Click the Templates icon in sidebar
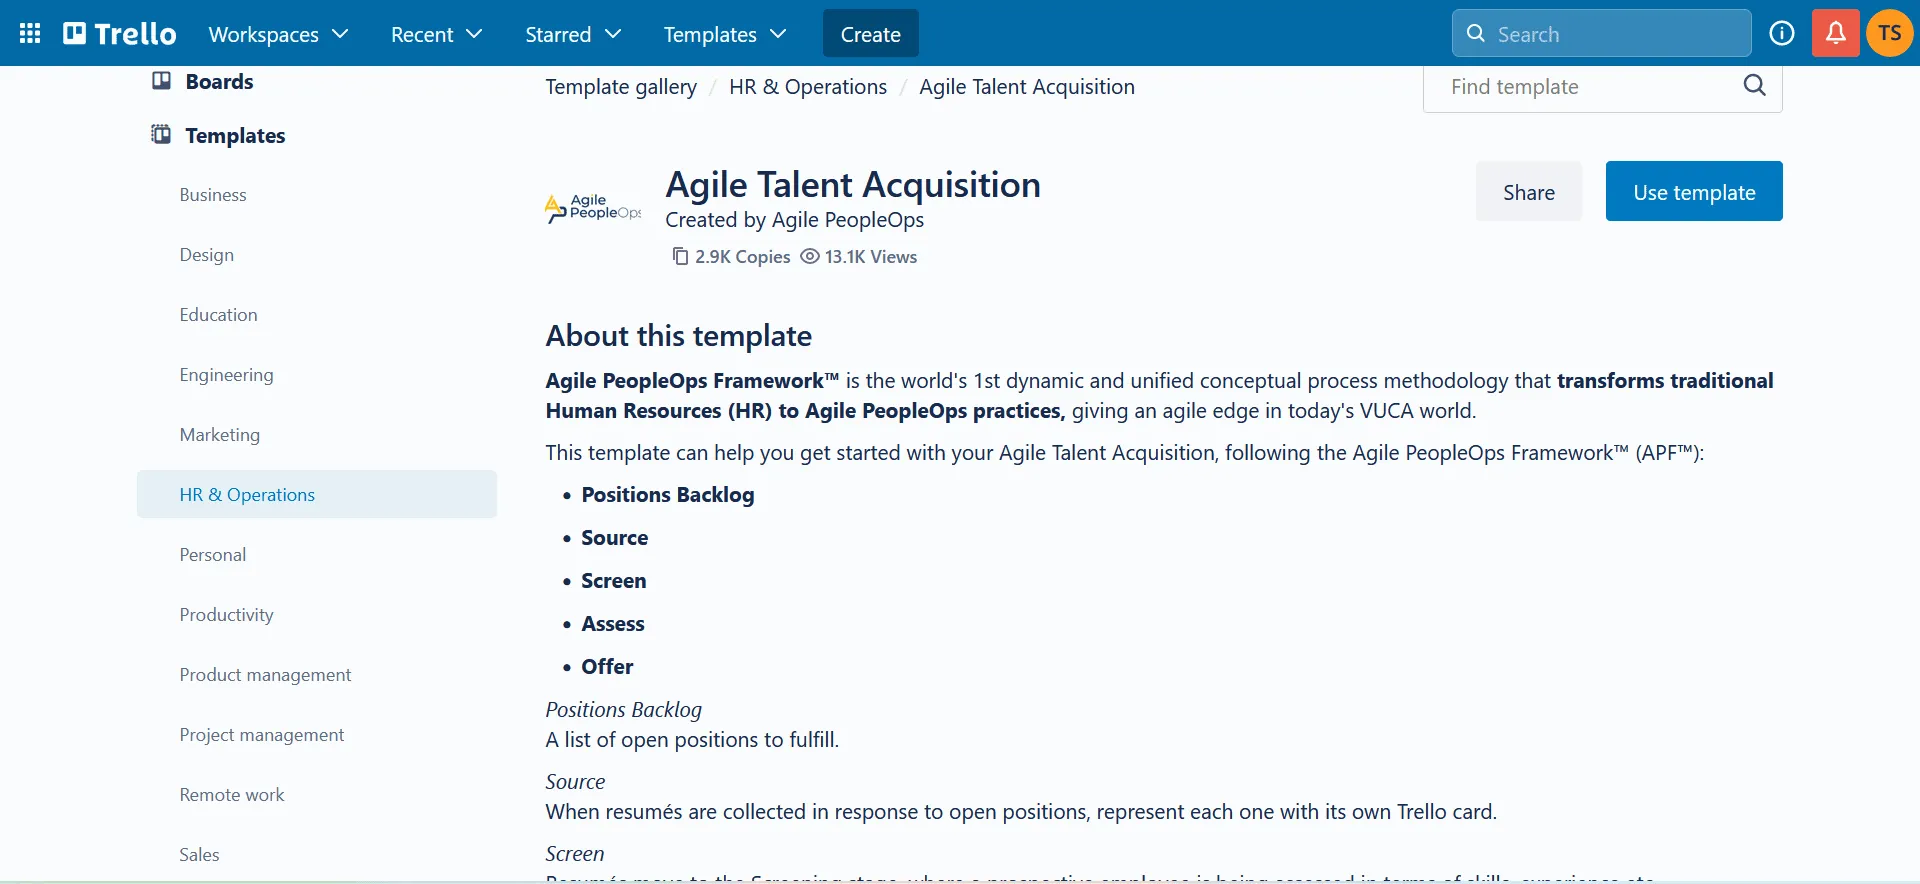The width and height of the screenshot is (1920, 884). (161, 135)
